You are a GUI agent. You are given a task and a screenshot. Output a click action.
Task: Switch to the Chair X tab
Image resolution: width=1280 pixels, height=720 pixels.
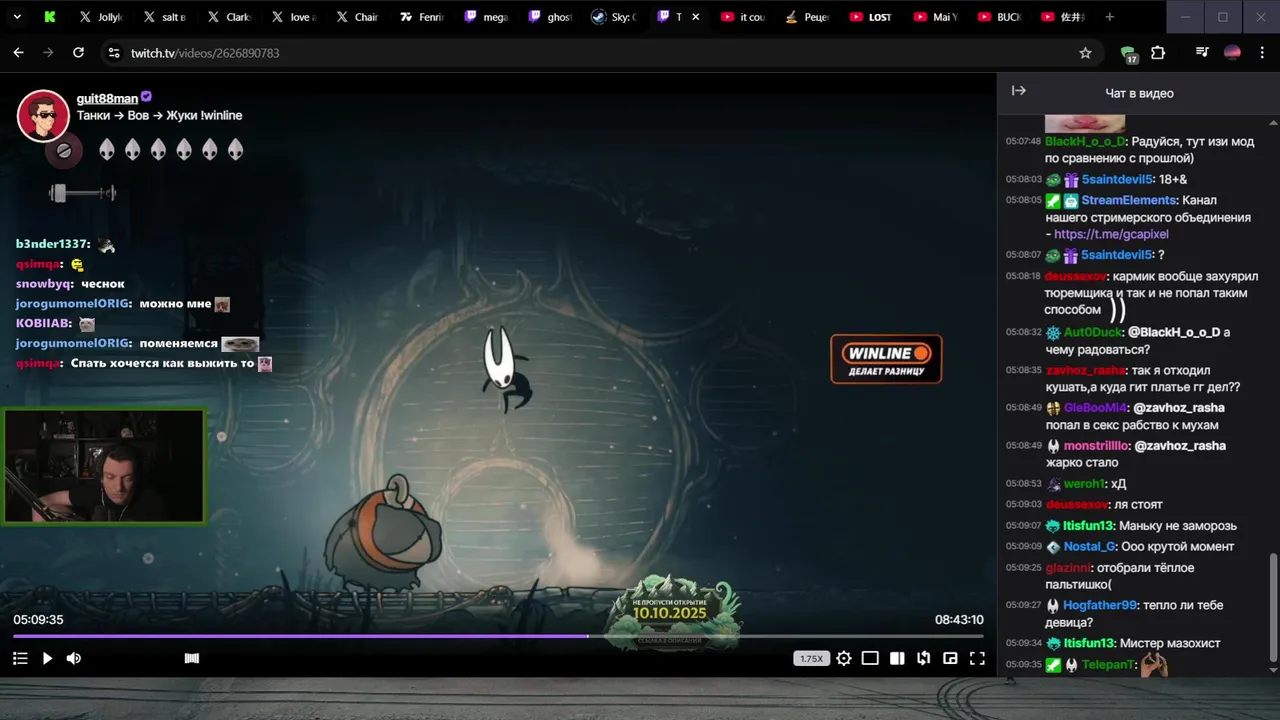click(x=356, y=17)
